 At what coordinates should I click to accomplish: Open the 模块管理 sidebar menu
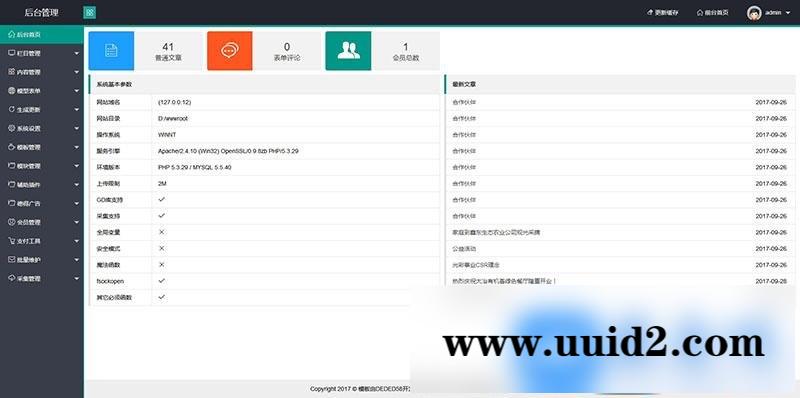point(42,166)
